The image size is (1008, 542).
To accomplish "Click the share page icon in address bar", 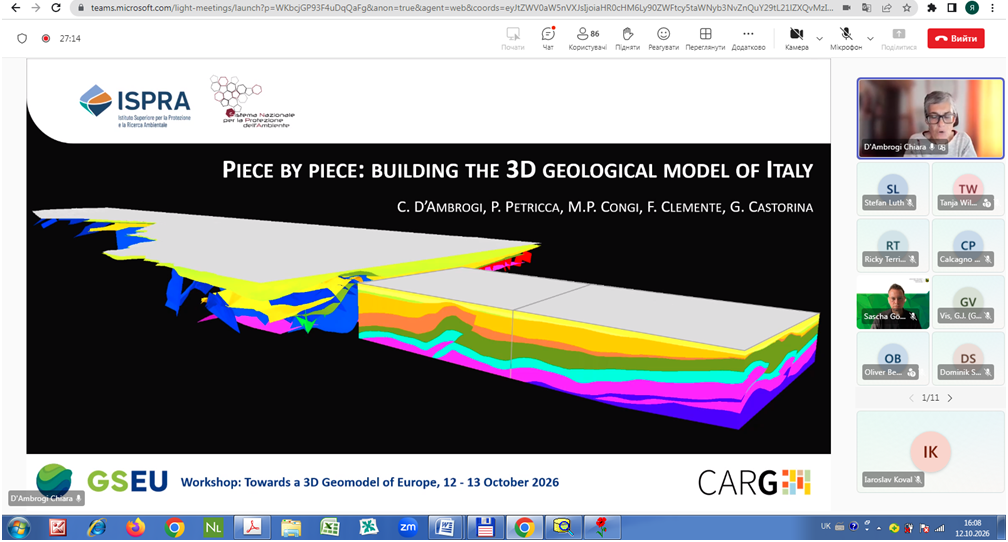I will coord(886,8).
